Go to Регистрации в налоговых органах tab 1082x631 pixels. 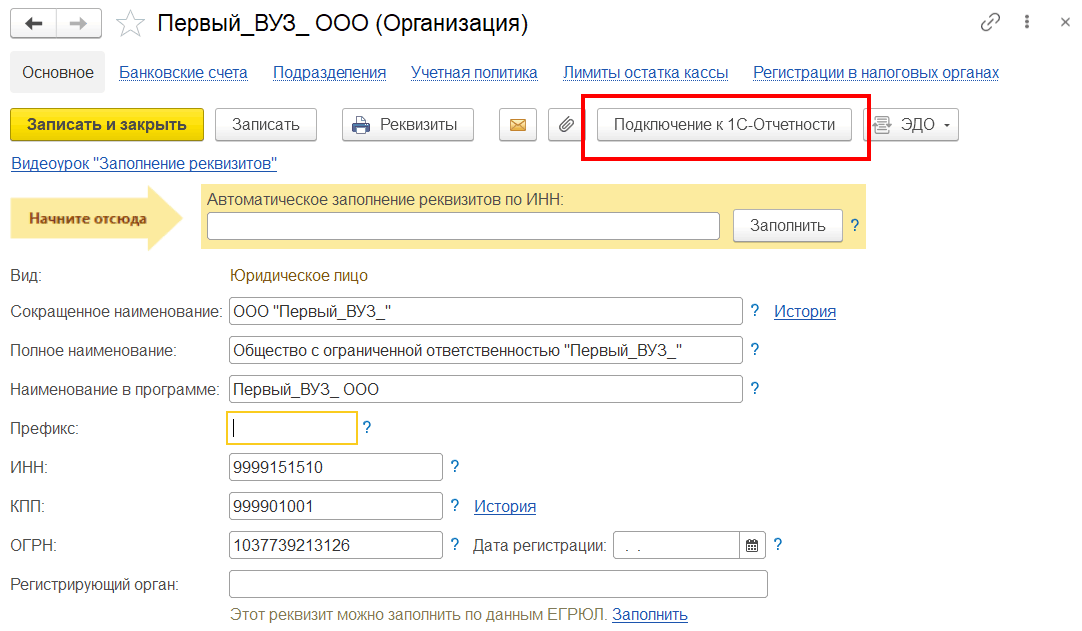pos(876,72)
